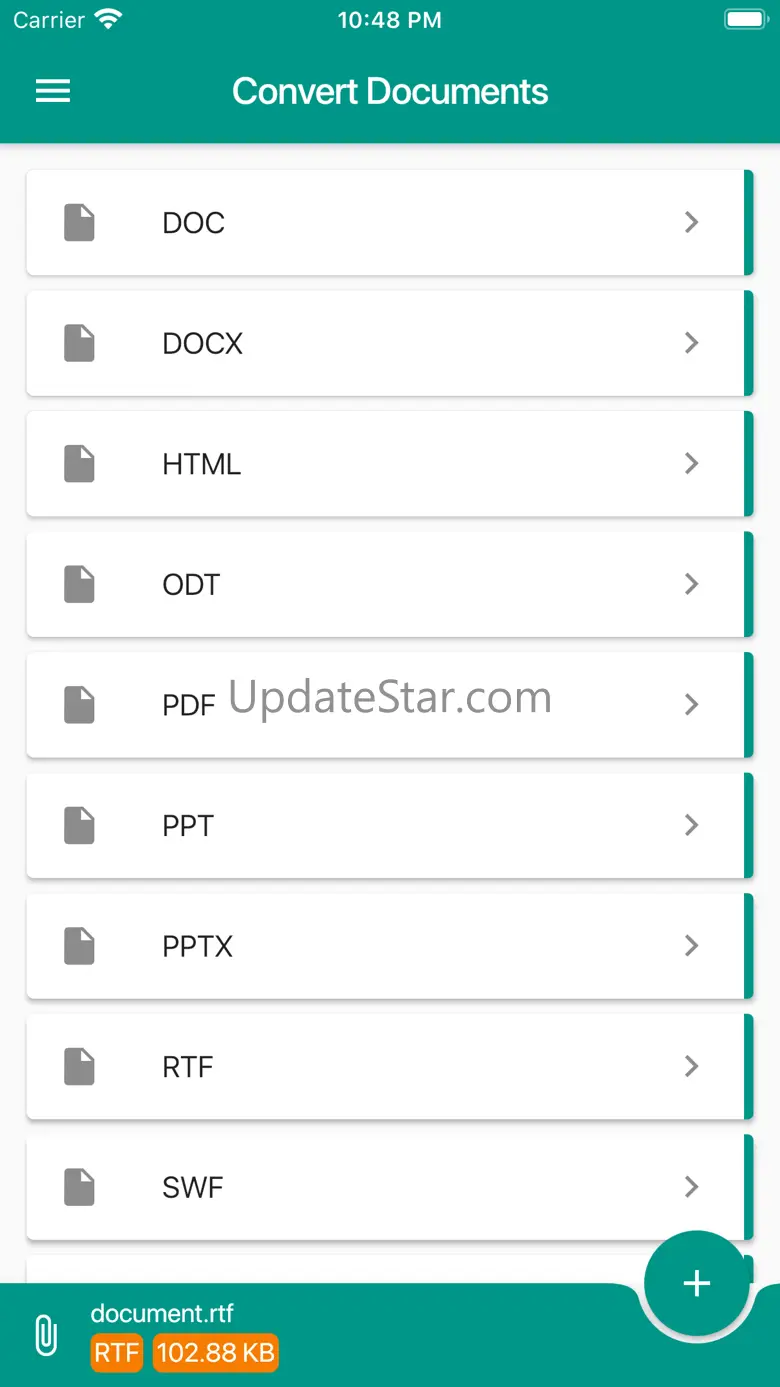Tap the document.rtf file name
The width and height of the screenshot is (780, 1387).
click(162, 1313)
